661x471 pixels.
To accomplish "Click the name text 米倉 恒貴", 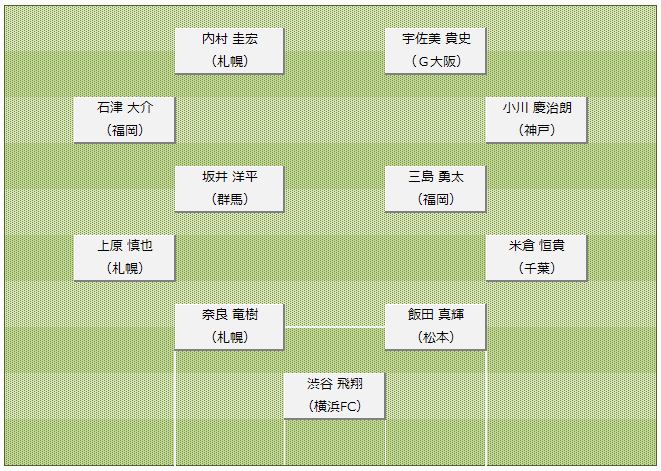I will click(537, 245).
